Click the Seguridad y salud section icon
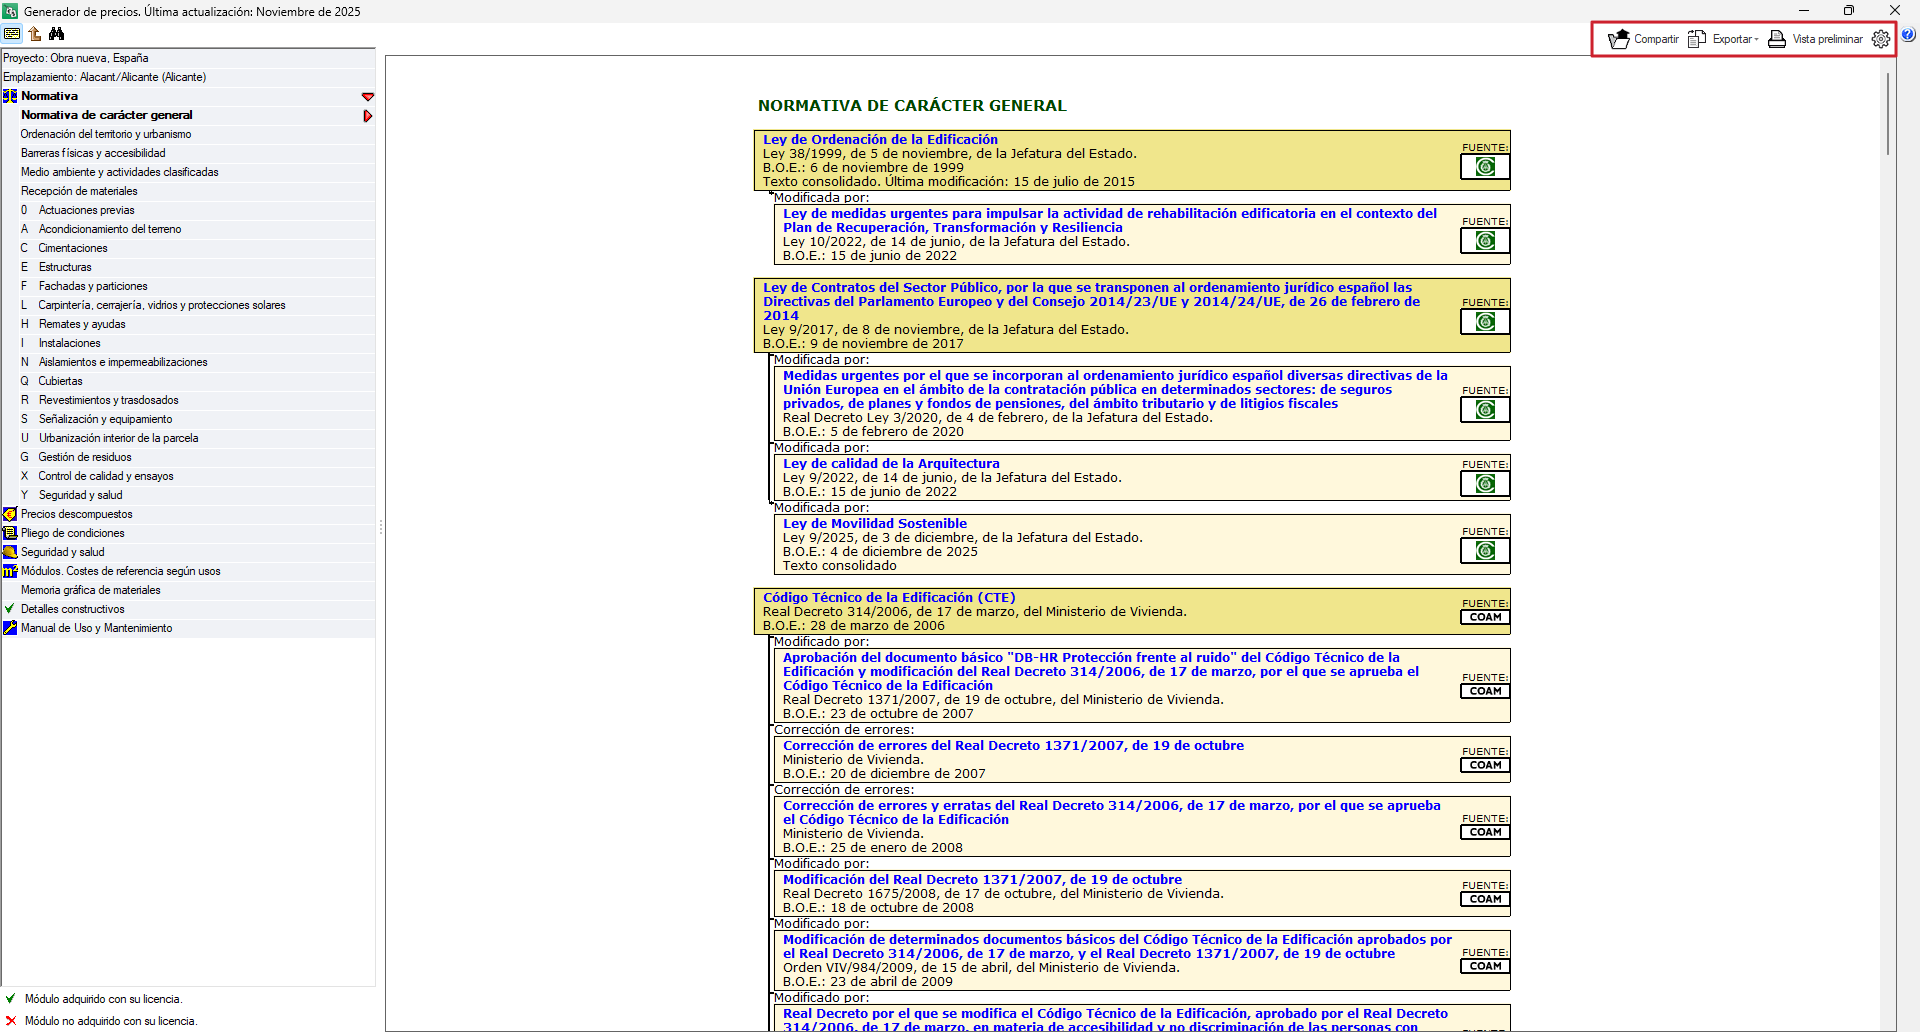 coord(10,552)
